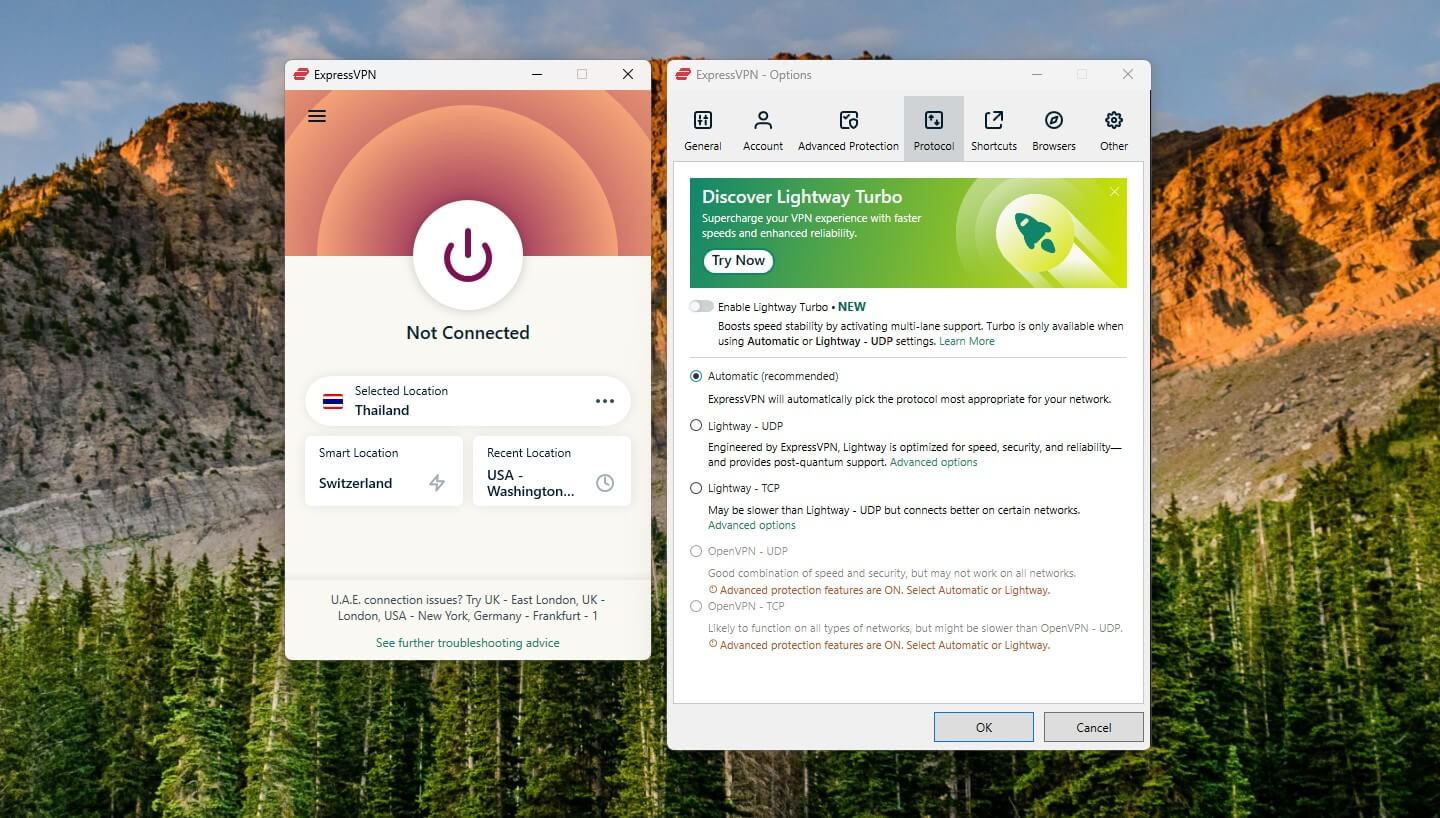1440x818 pixels.
Task: Select the Protocol tab
Action: pos(934,130)
